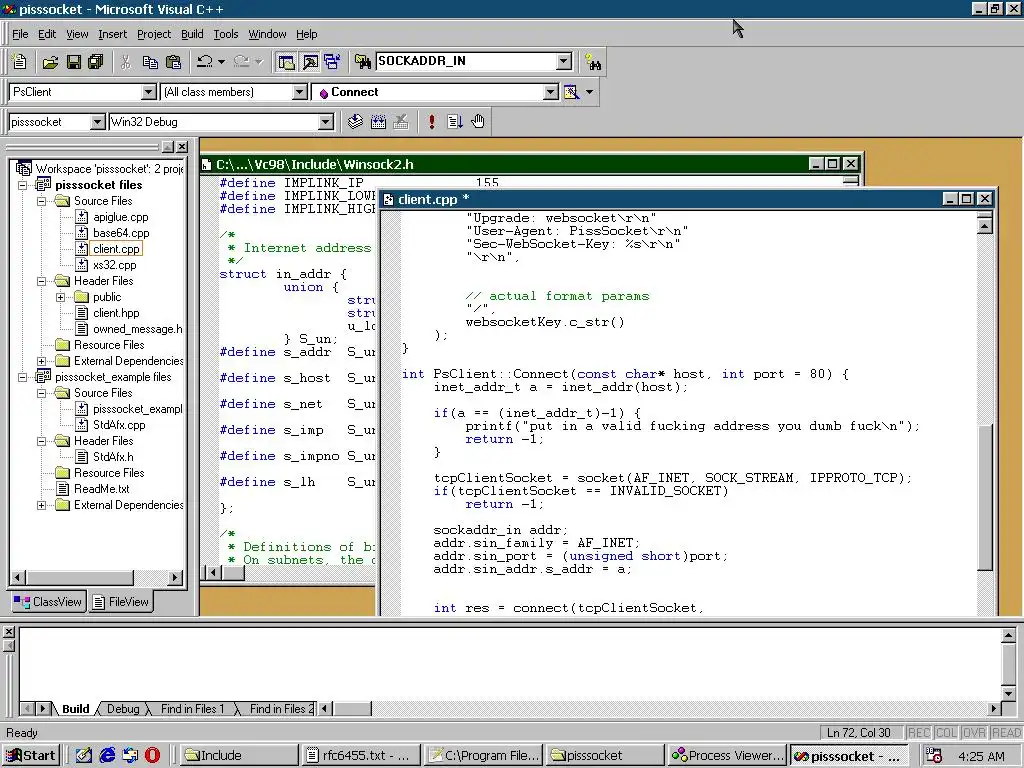
Task: Execute program with red exclamation icon
Action: click(432, 121)
